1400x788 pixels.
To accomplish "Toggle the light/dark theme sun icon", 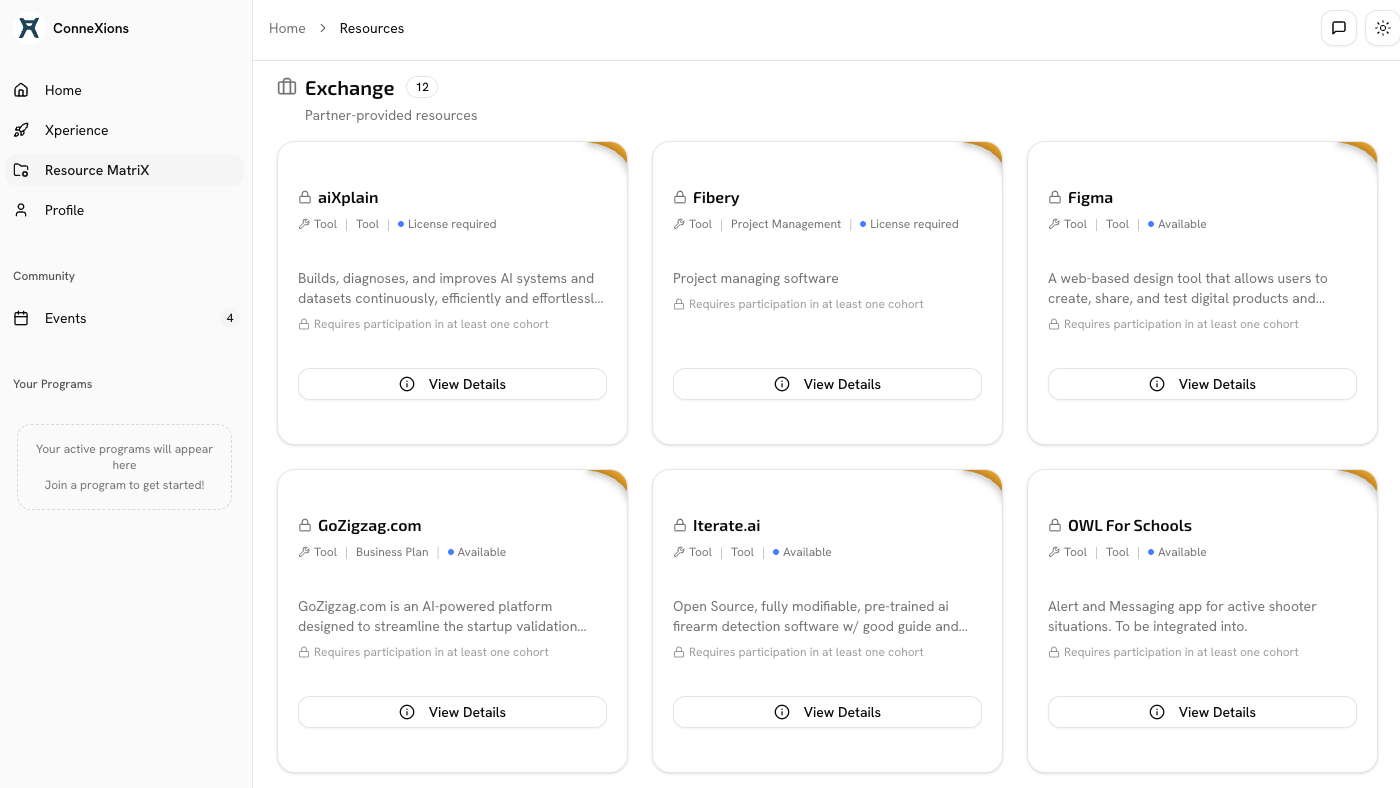I will 1383,28.
